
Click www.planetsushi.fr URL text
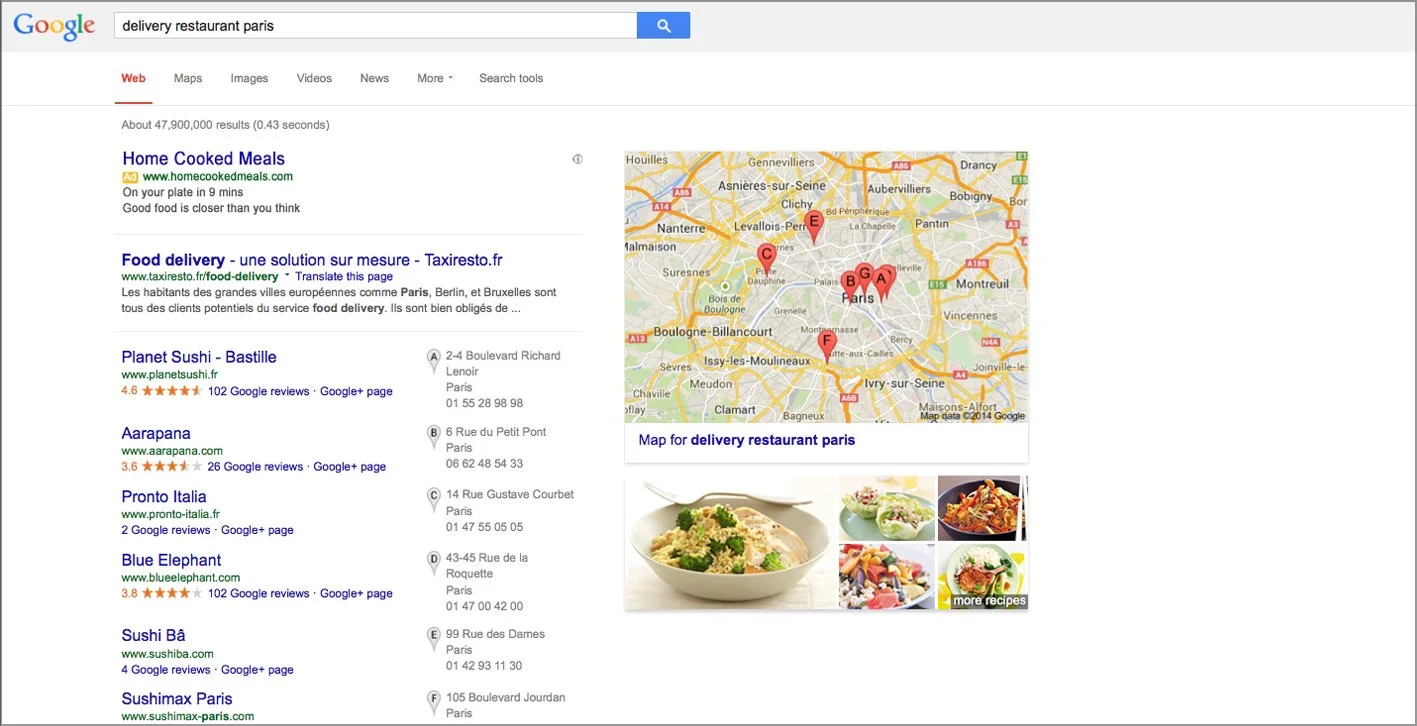click(x=170, y=375)
